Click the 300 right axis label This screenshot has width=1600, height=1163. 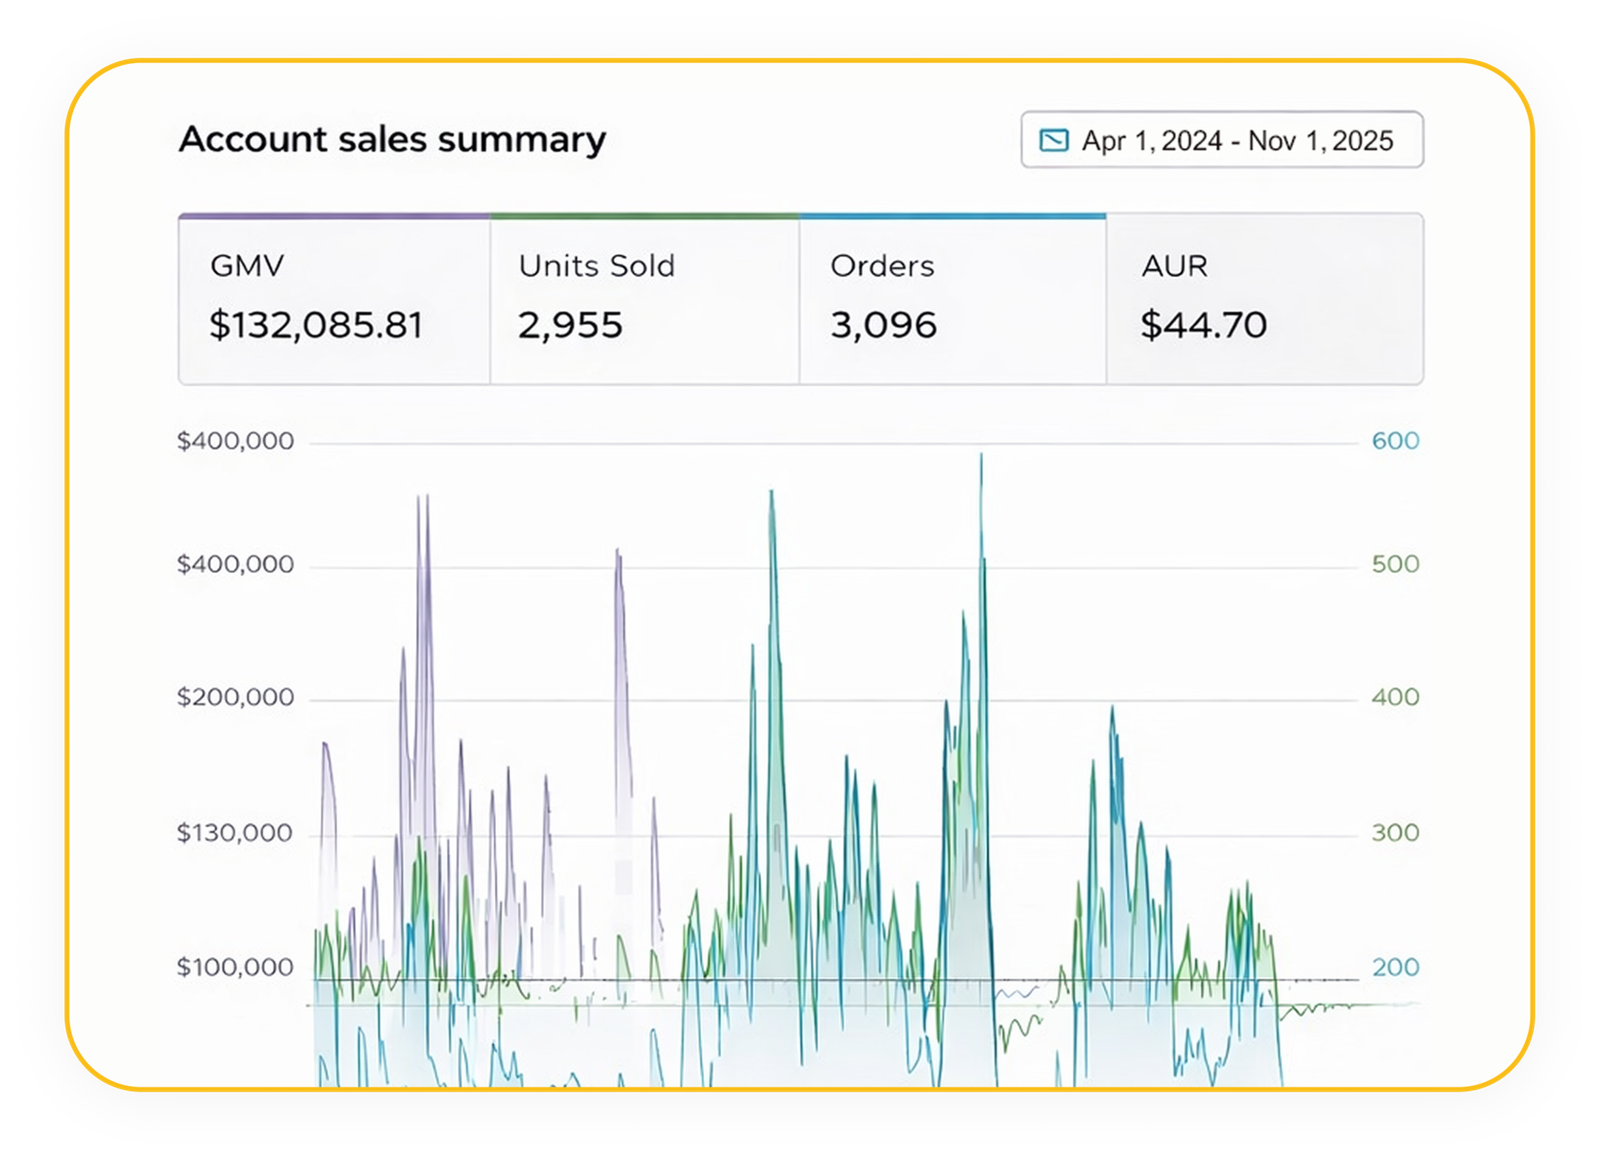coord(1395,833)
